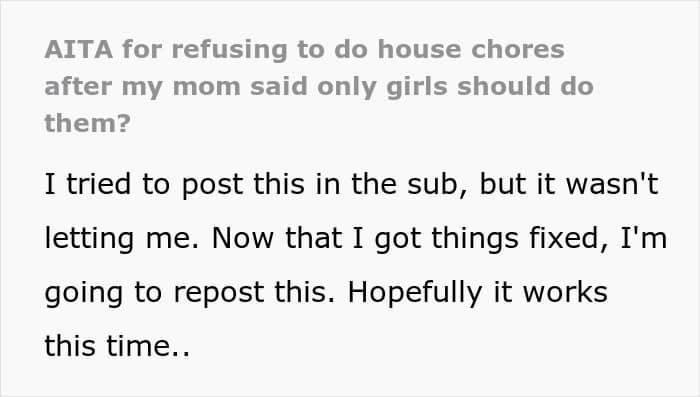Click the word 'Now' in the body
Image resolution: width=700 pixels, height=397 pixels.
(x=242, y=238)
